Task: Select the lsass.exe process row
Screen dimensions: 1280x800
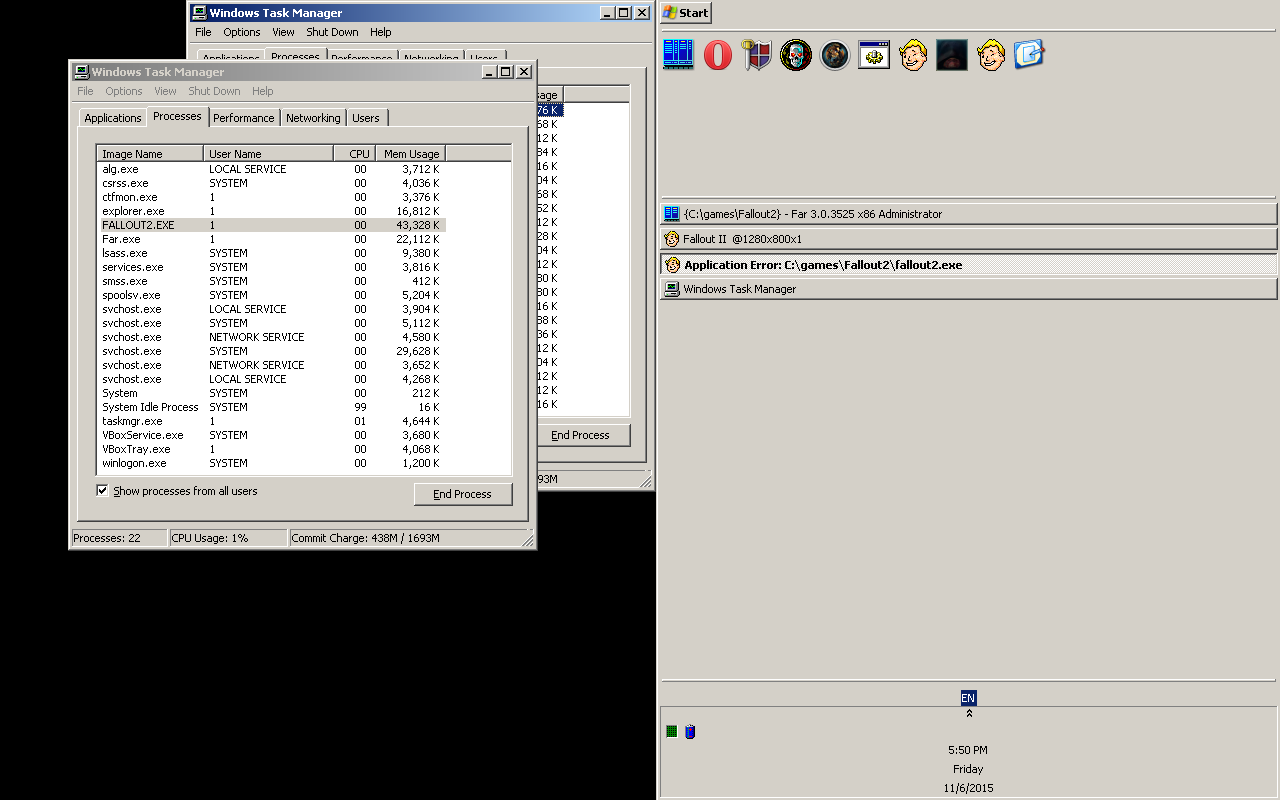Action: pos(271,253)
